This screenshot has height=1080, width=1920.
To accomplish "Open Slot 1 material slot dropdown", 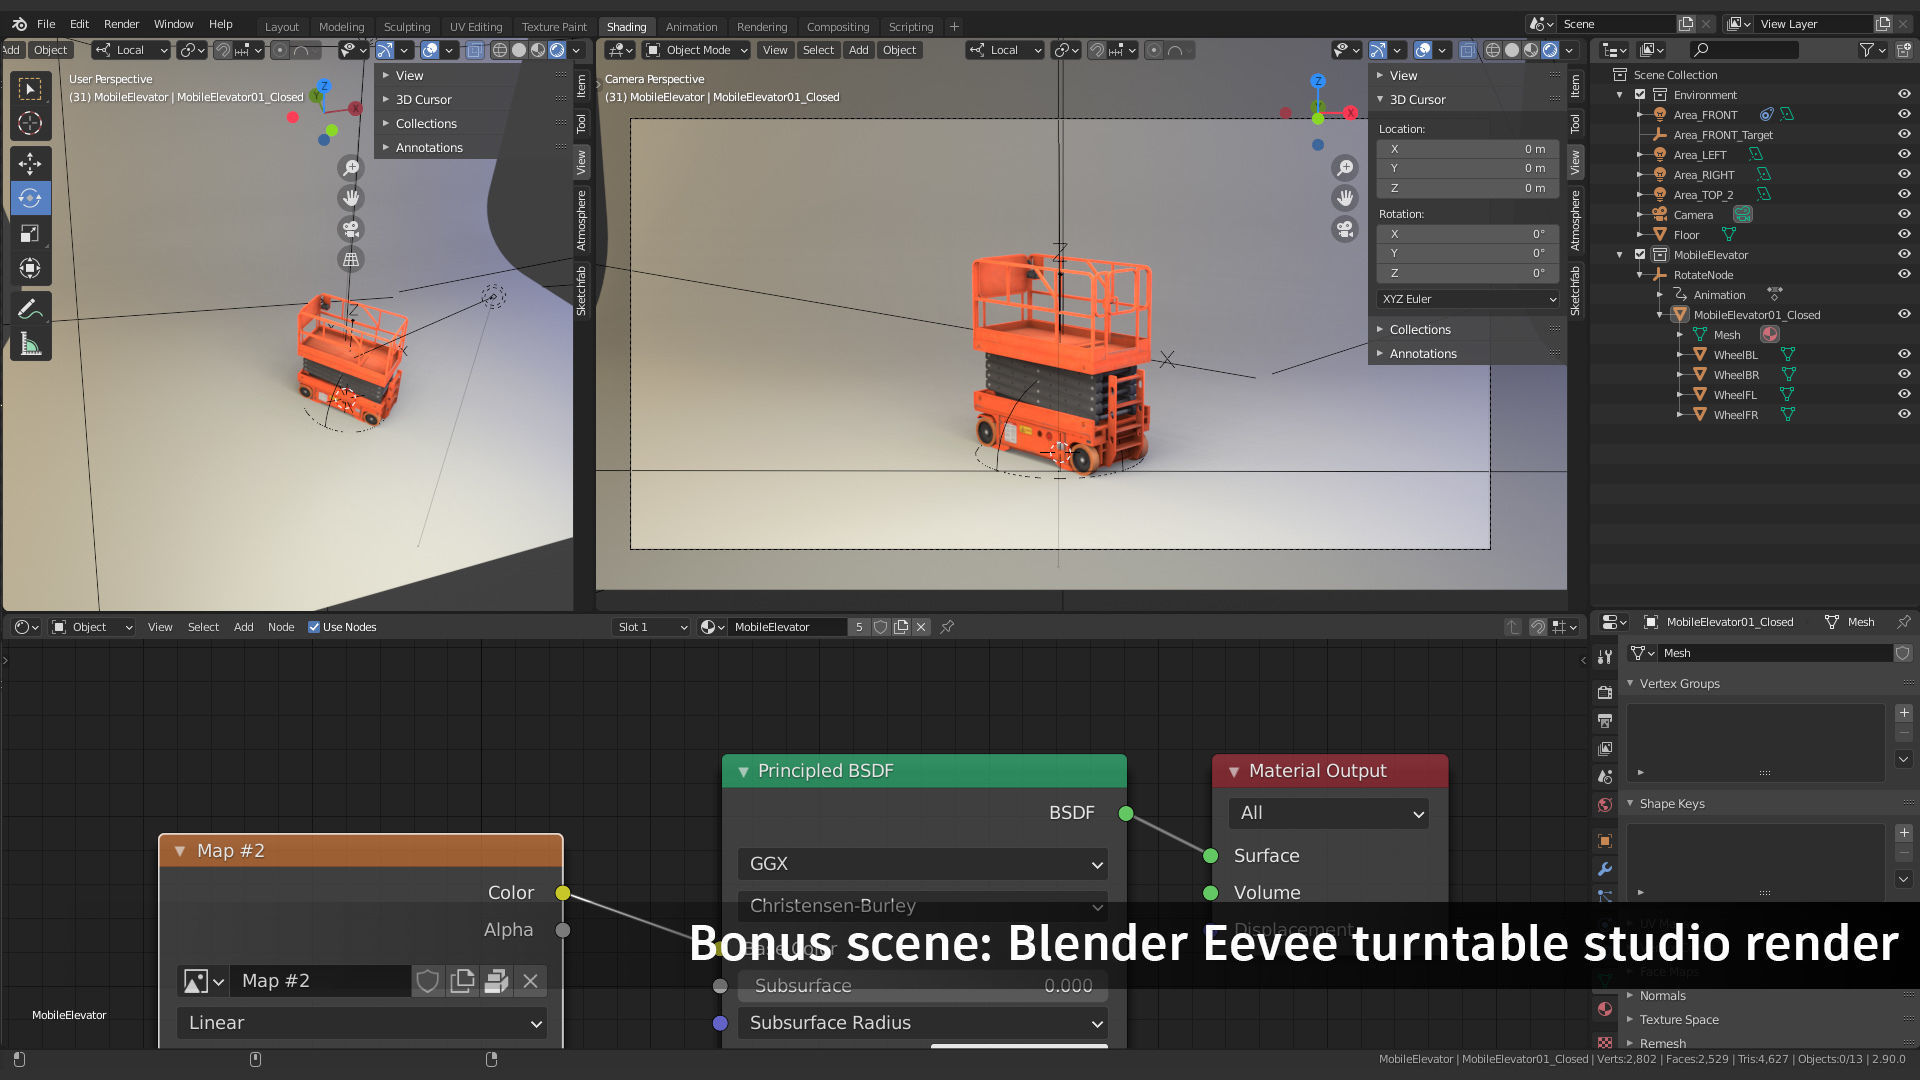I will (x=651, y=627).
